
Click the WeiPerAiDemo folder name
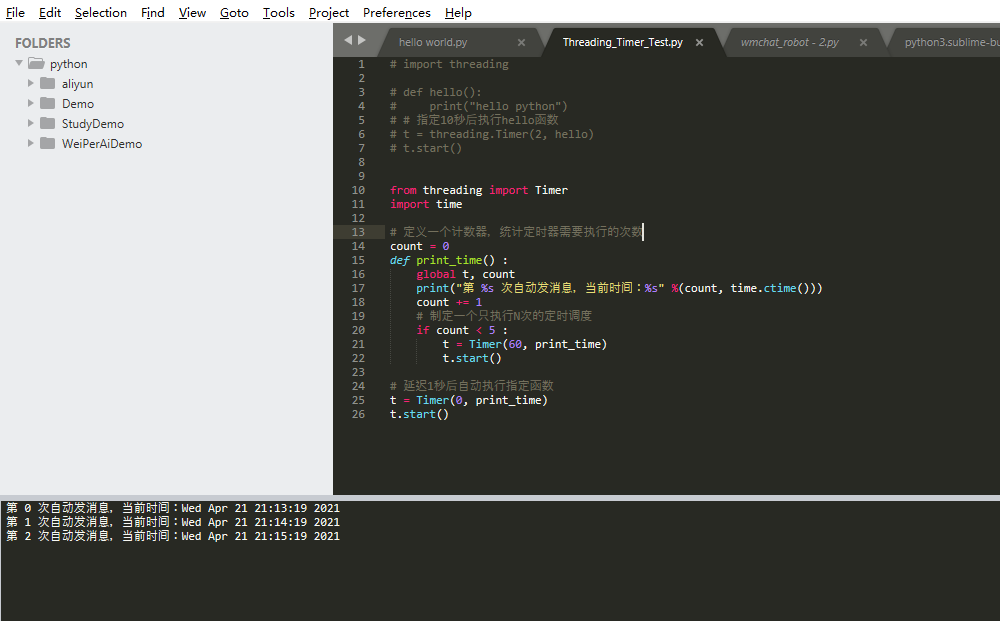[101, 144]
